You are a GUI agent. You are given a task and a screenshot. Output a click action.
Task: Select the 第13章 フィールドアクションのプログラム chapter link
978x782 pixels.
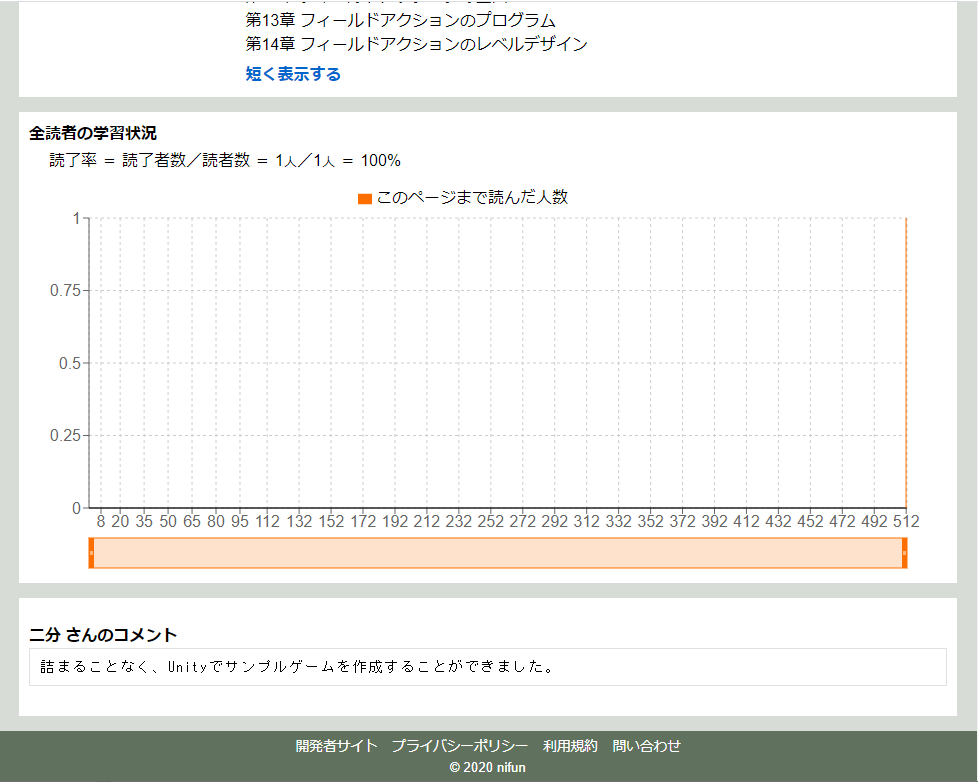[400, 19]
